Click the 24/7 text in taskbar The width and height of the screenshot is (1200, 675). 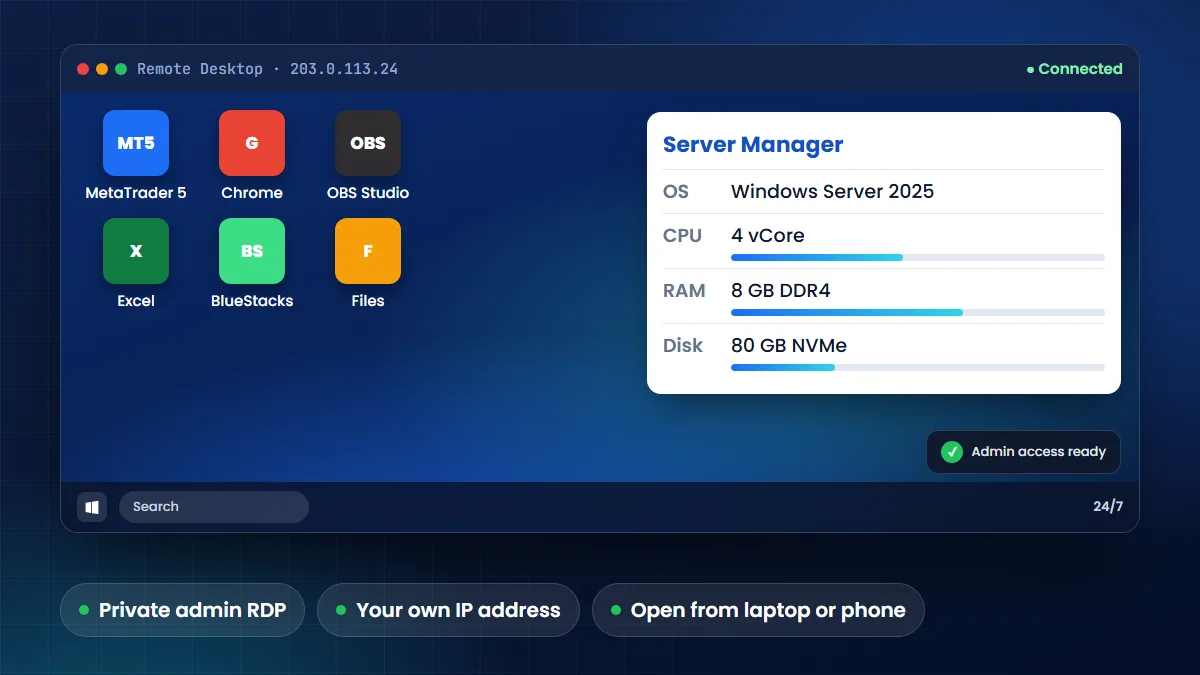(1108, 507)
